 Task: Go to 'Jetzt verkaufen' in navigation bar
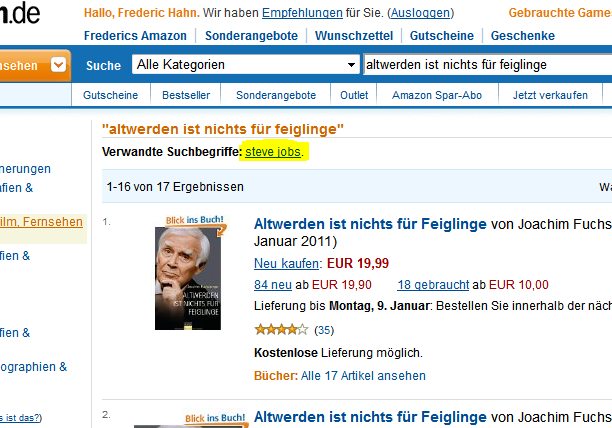(550, 95)
